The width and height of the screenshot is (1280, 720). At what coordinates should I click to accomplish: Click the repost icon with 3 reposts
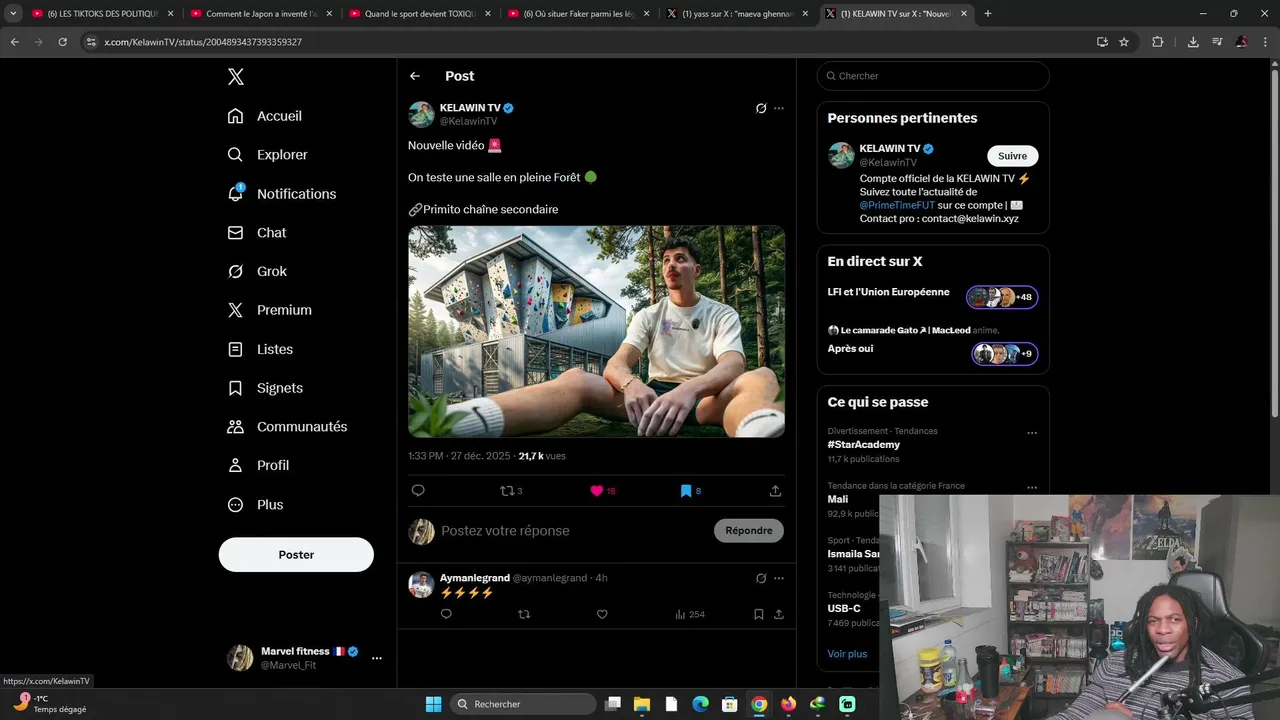[x=511, y=491]
